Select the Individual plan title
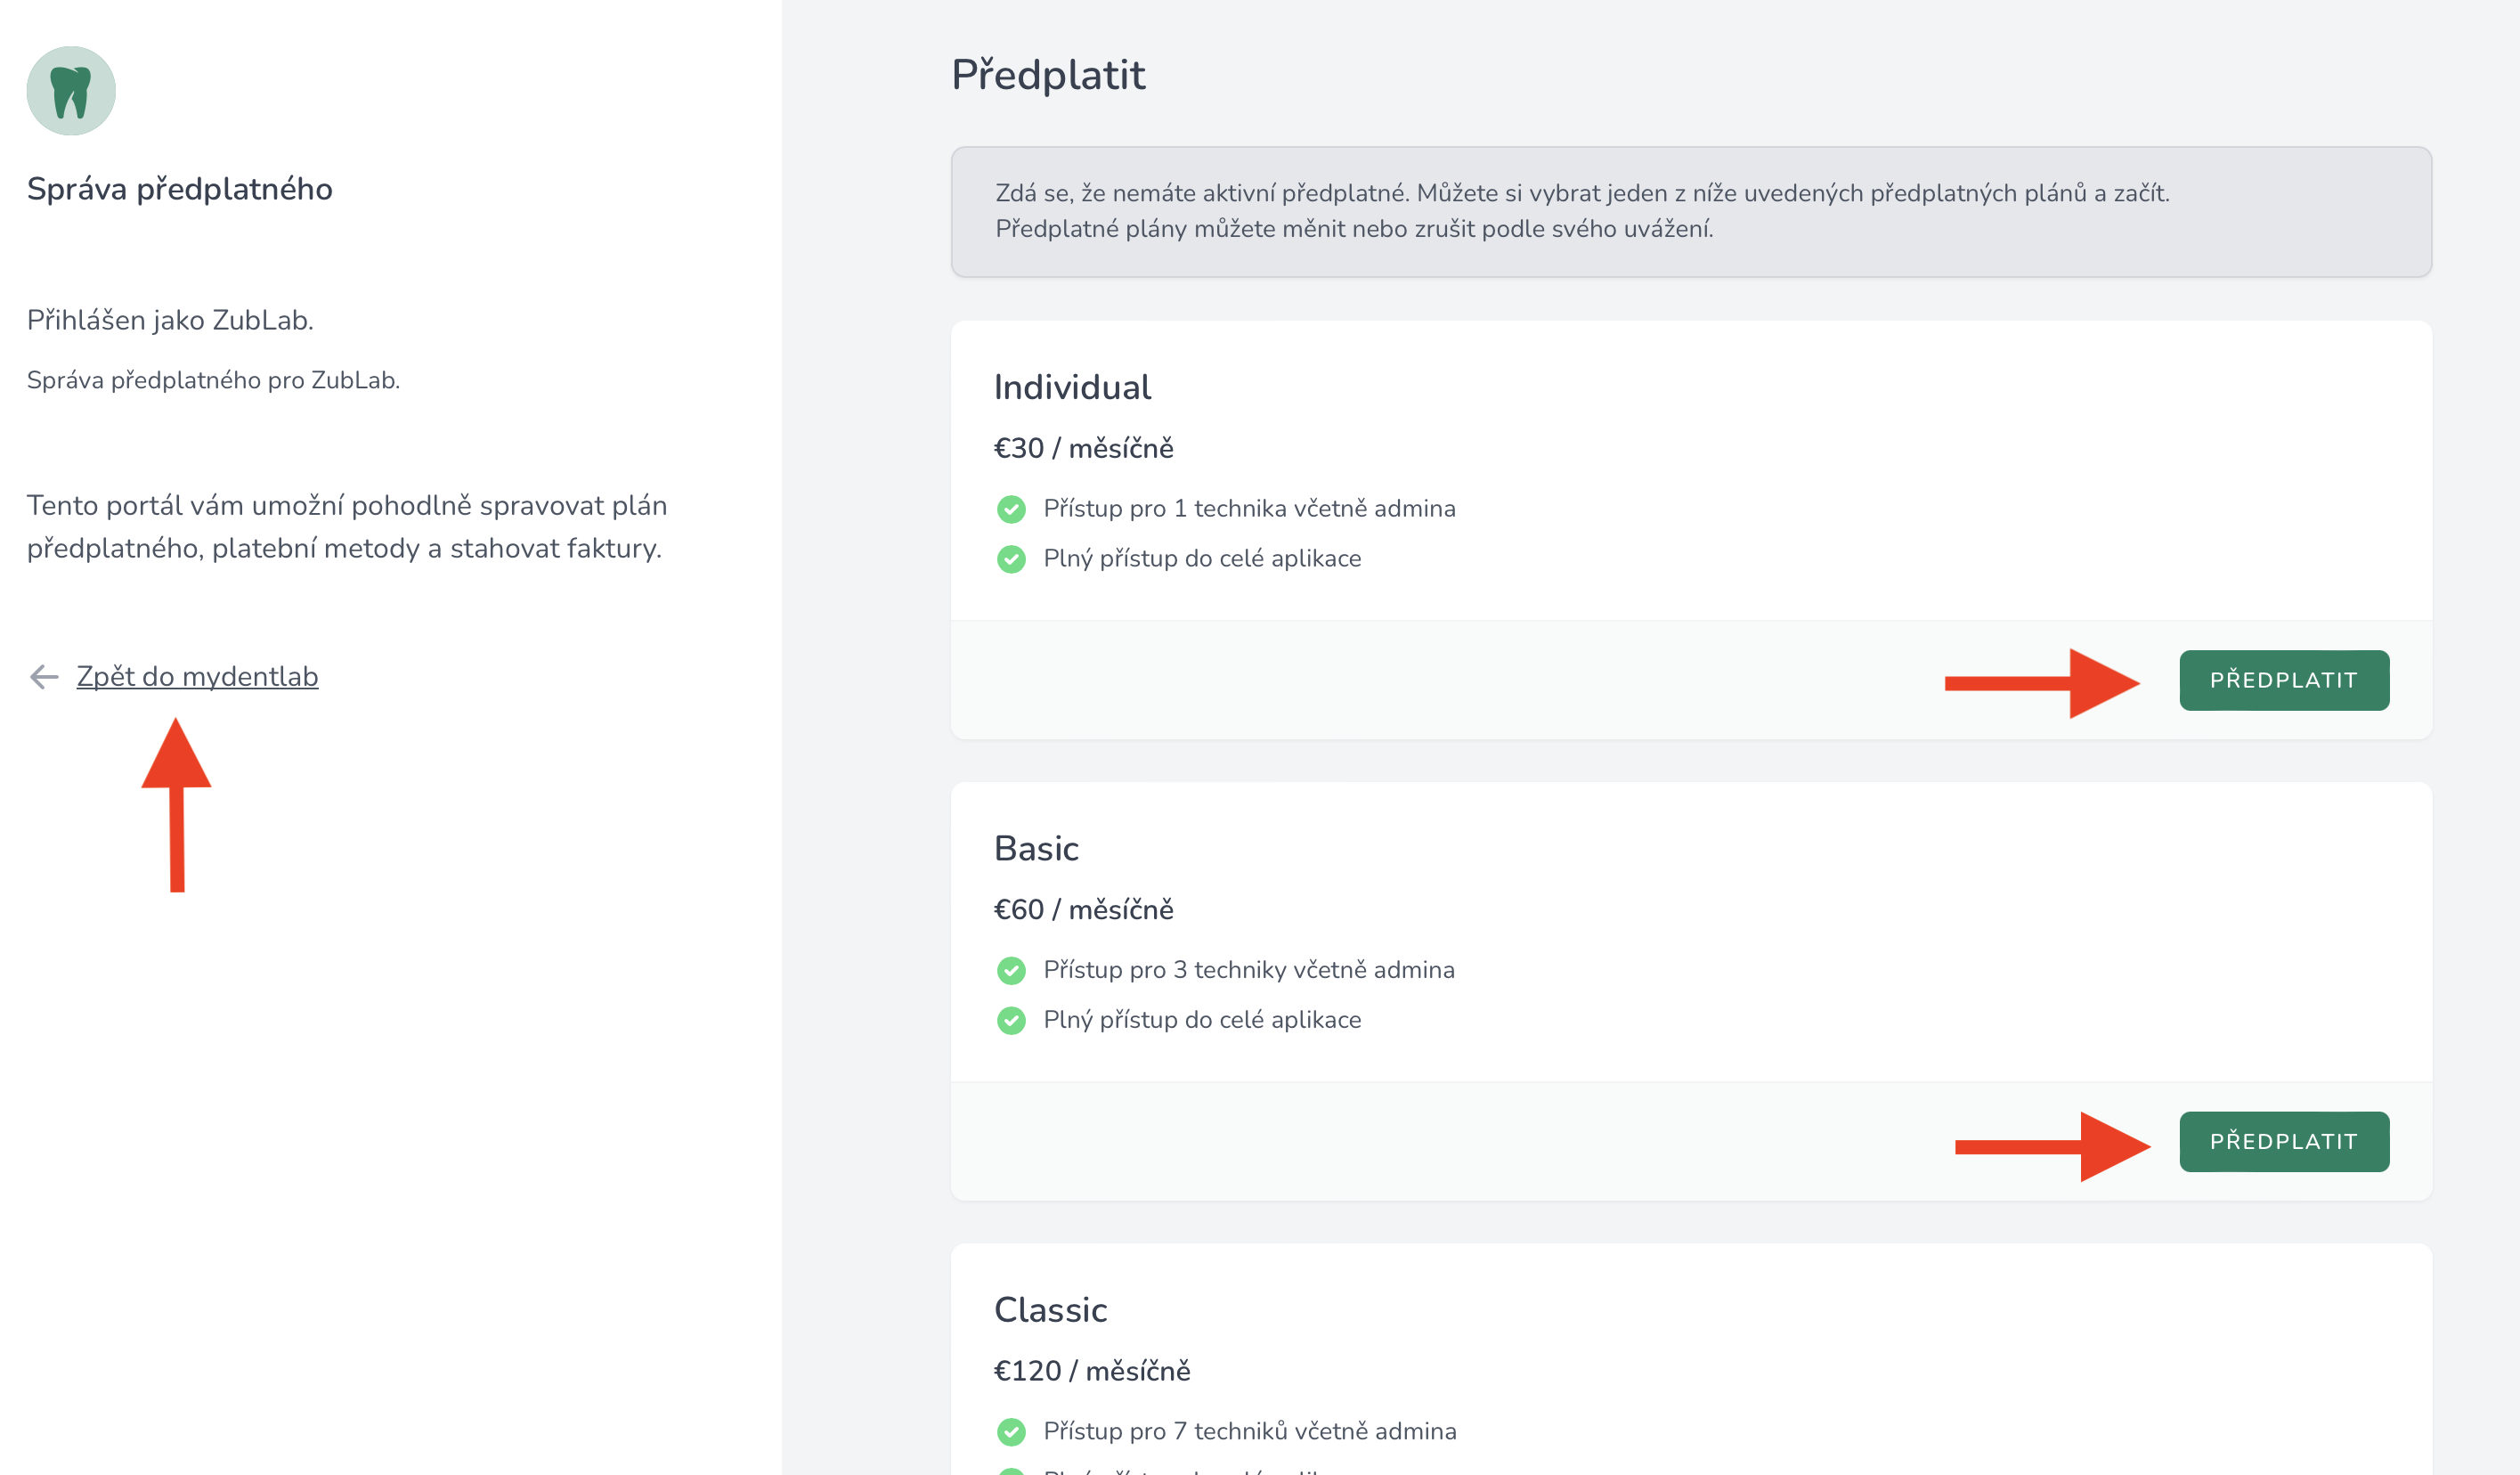The width and height of the screenshot is (2520, 1475). [1072, 387]
